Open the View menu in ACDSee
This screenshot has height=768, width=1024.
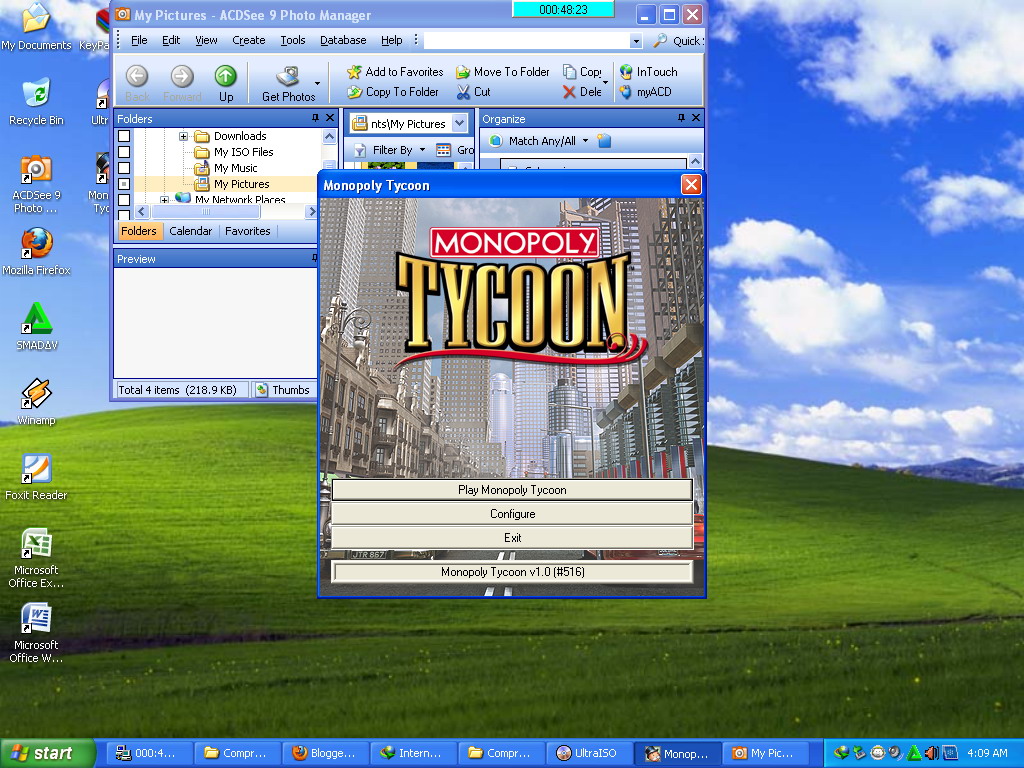206,40
